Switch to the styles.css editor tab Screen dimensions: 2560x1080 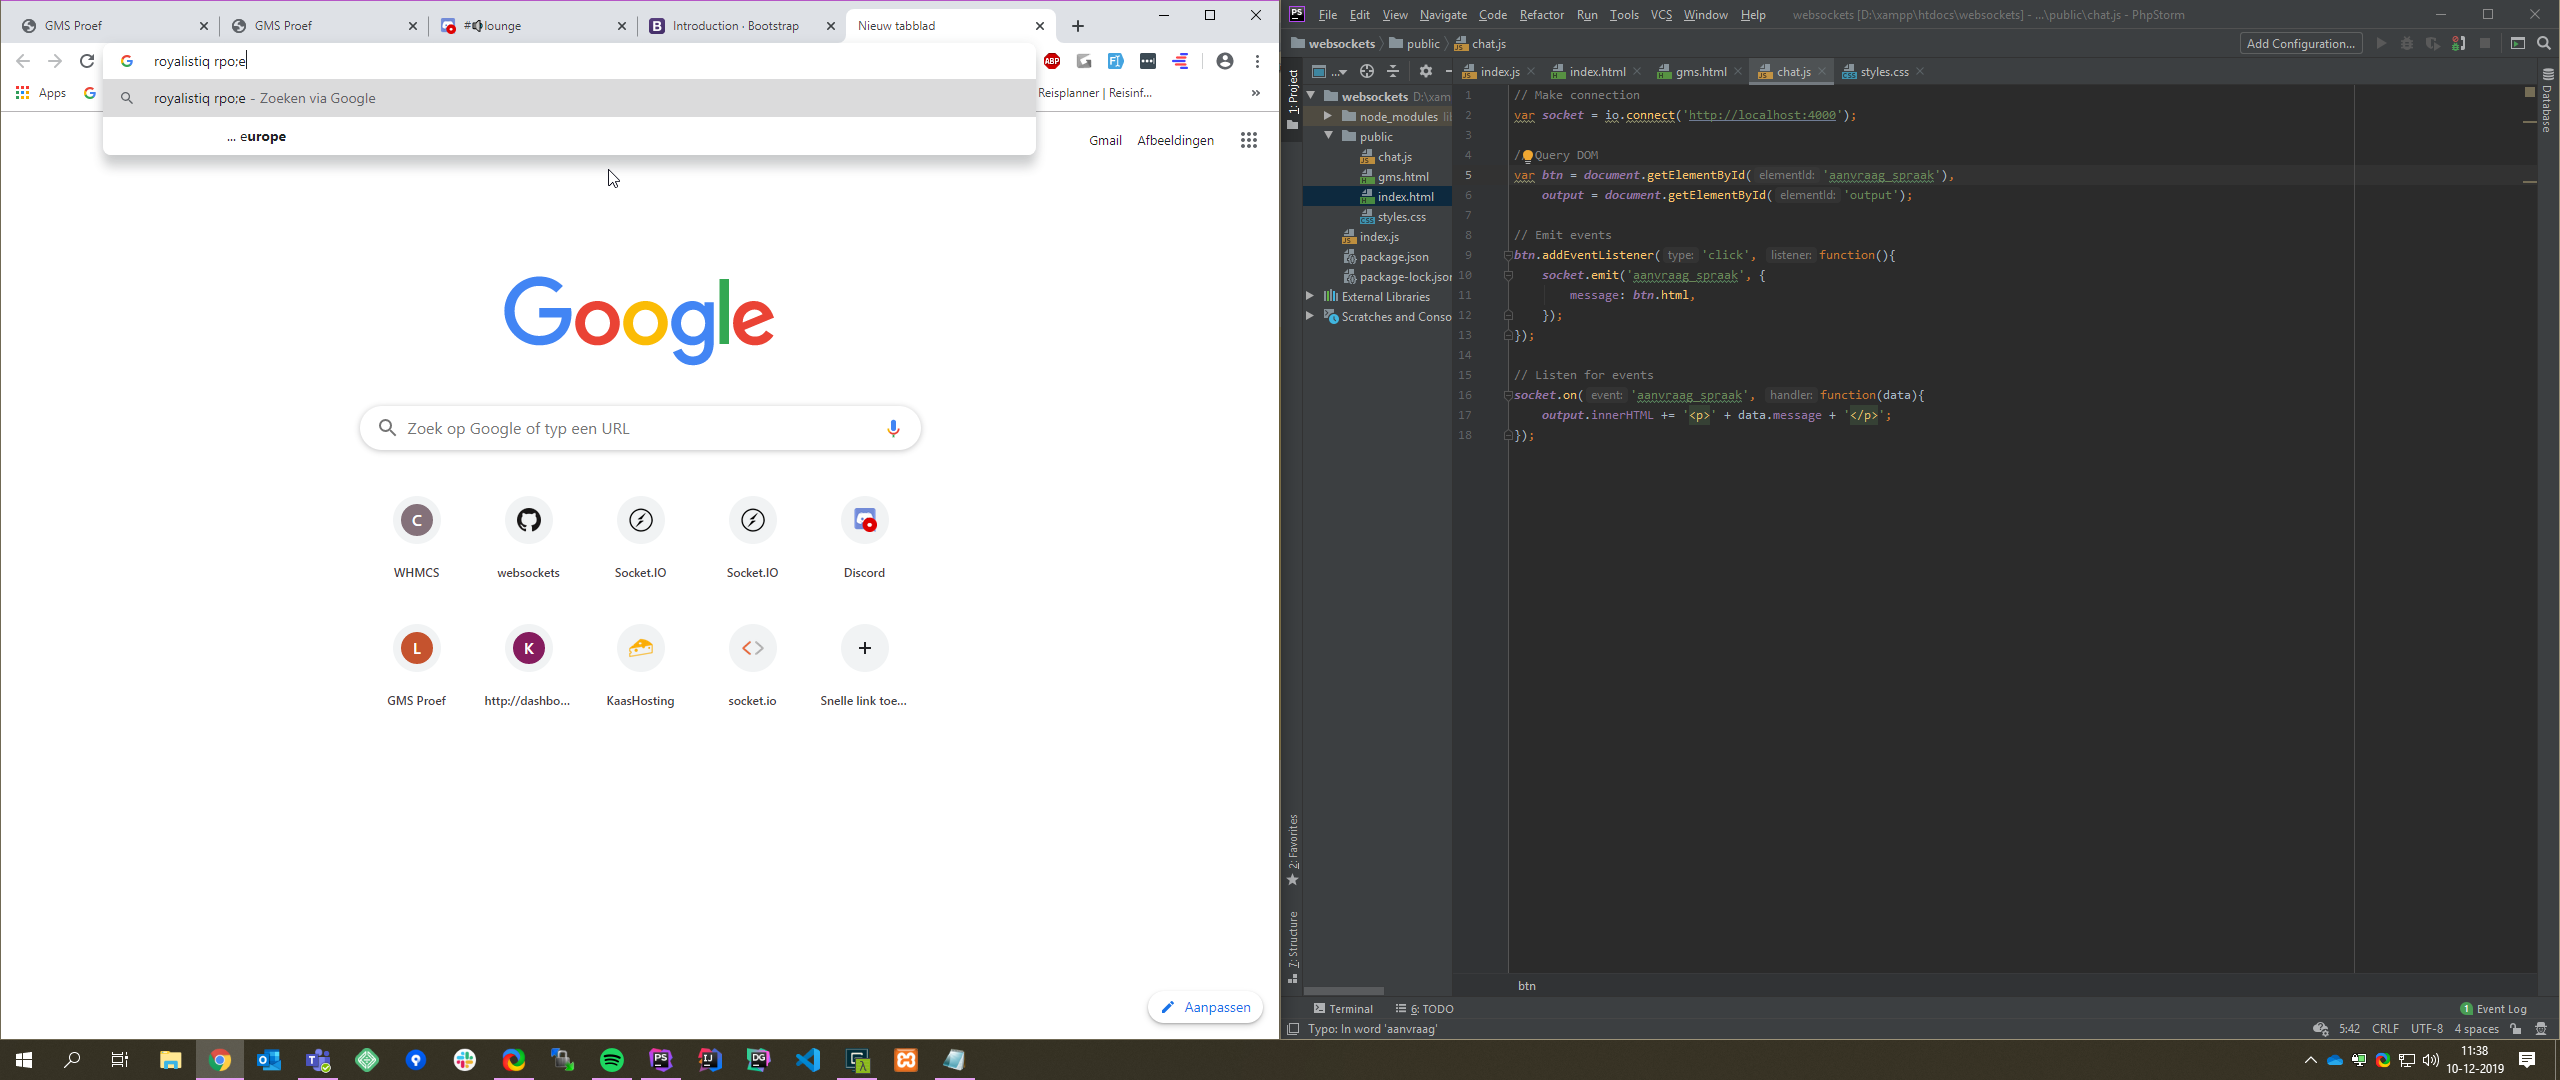(x=1883, y=72)
